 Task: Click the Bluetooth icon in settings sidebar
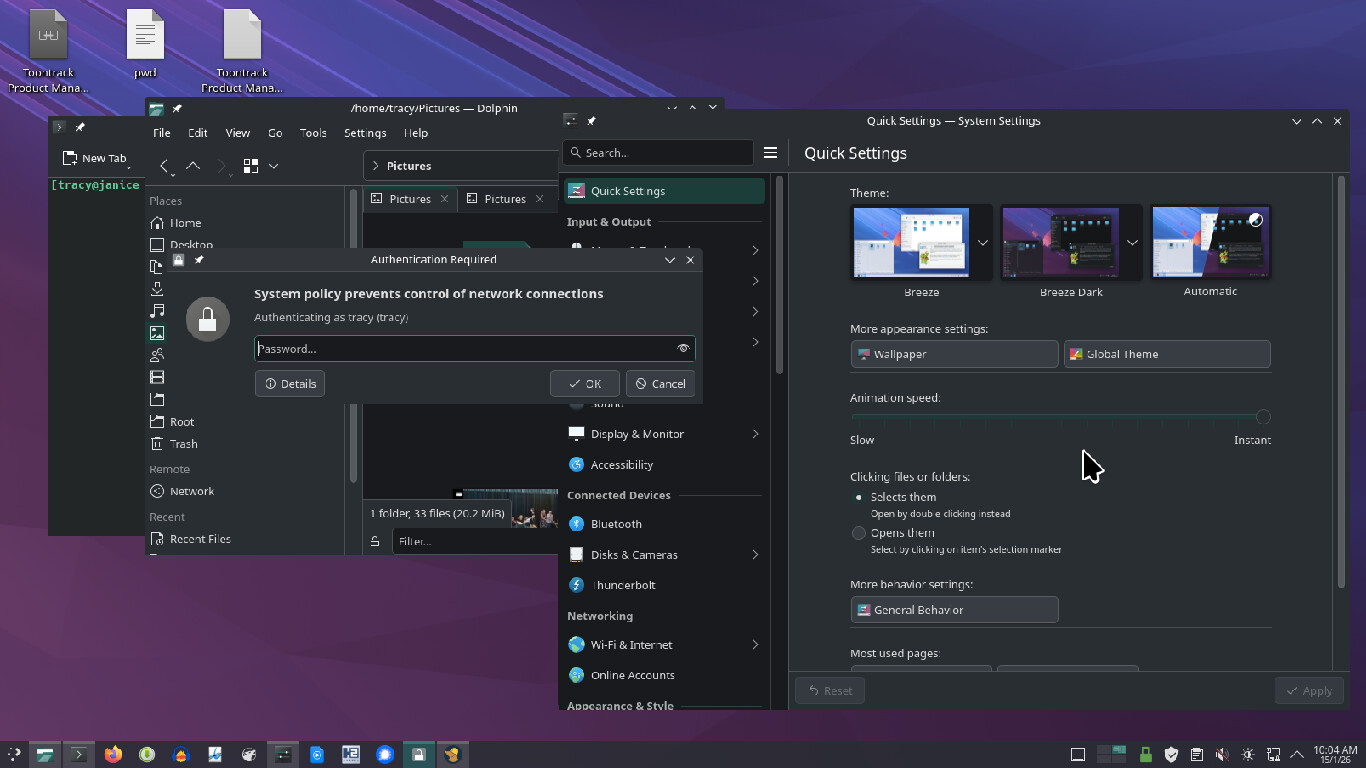coord(576,524)
